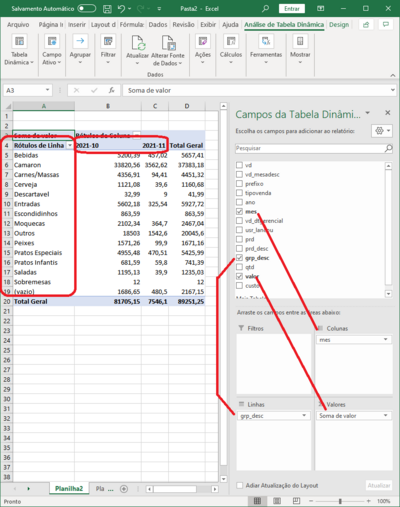The width and height of the screenshot is (400, 507).
Task: Click the Share icon in ribbon
Action: tap(366, 25)
